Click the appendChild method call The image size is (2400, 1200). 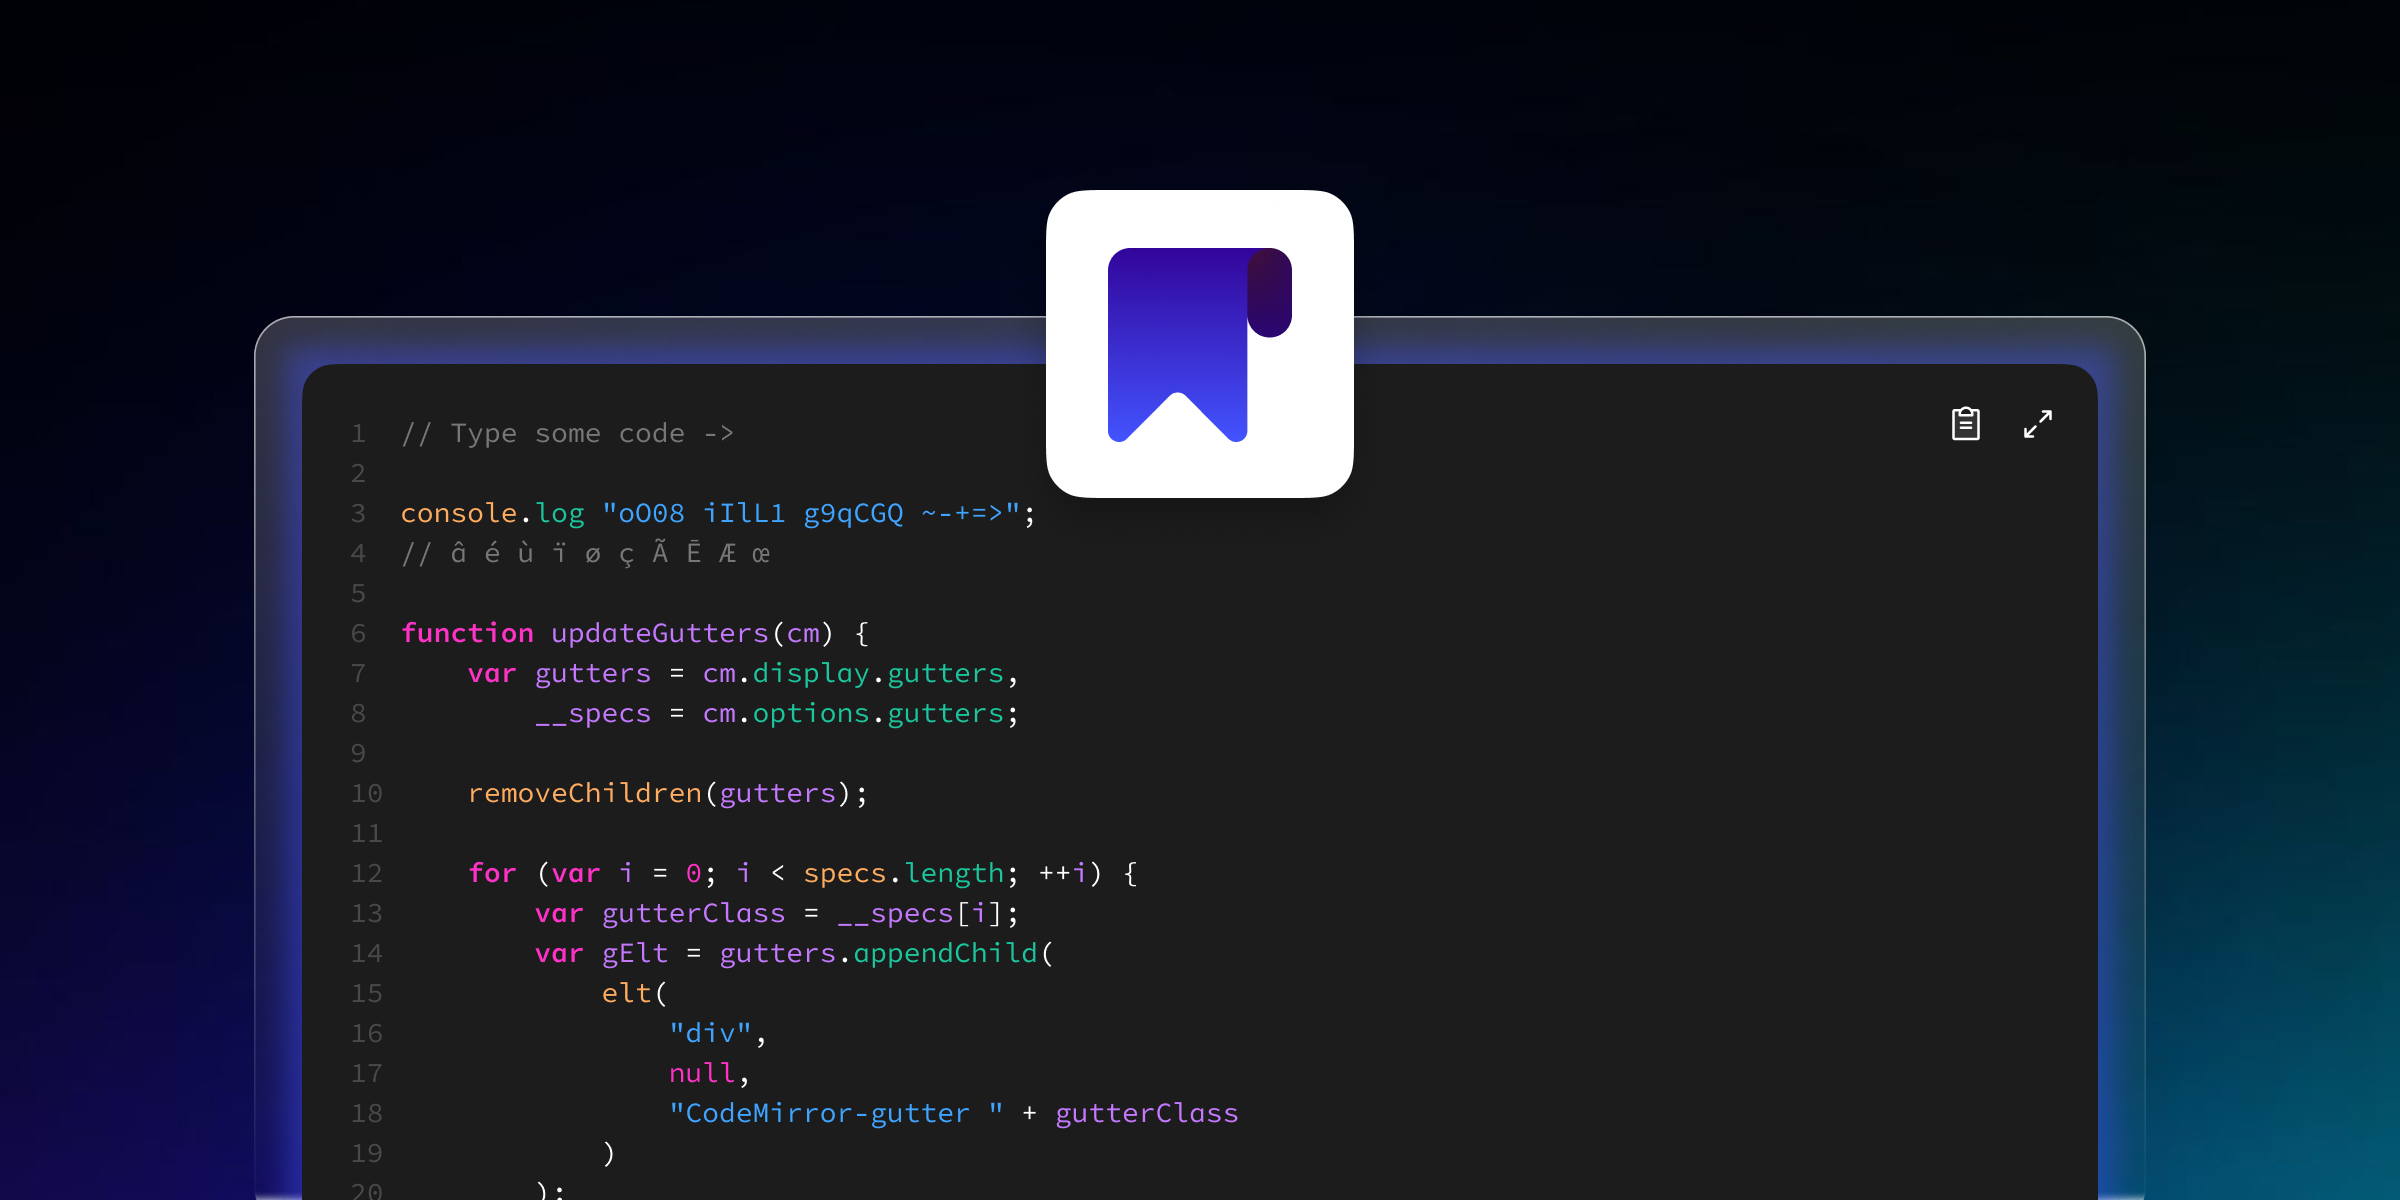pyautogui.click(x=945, y=954)
